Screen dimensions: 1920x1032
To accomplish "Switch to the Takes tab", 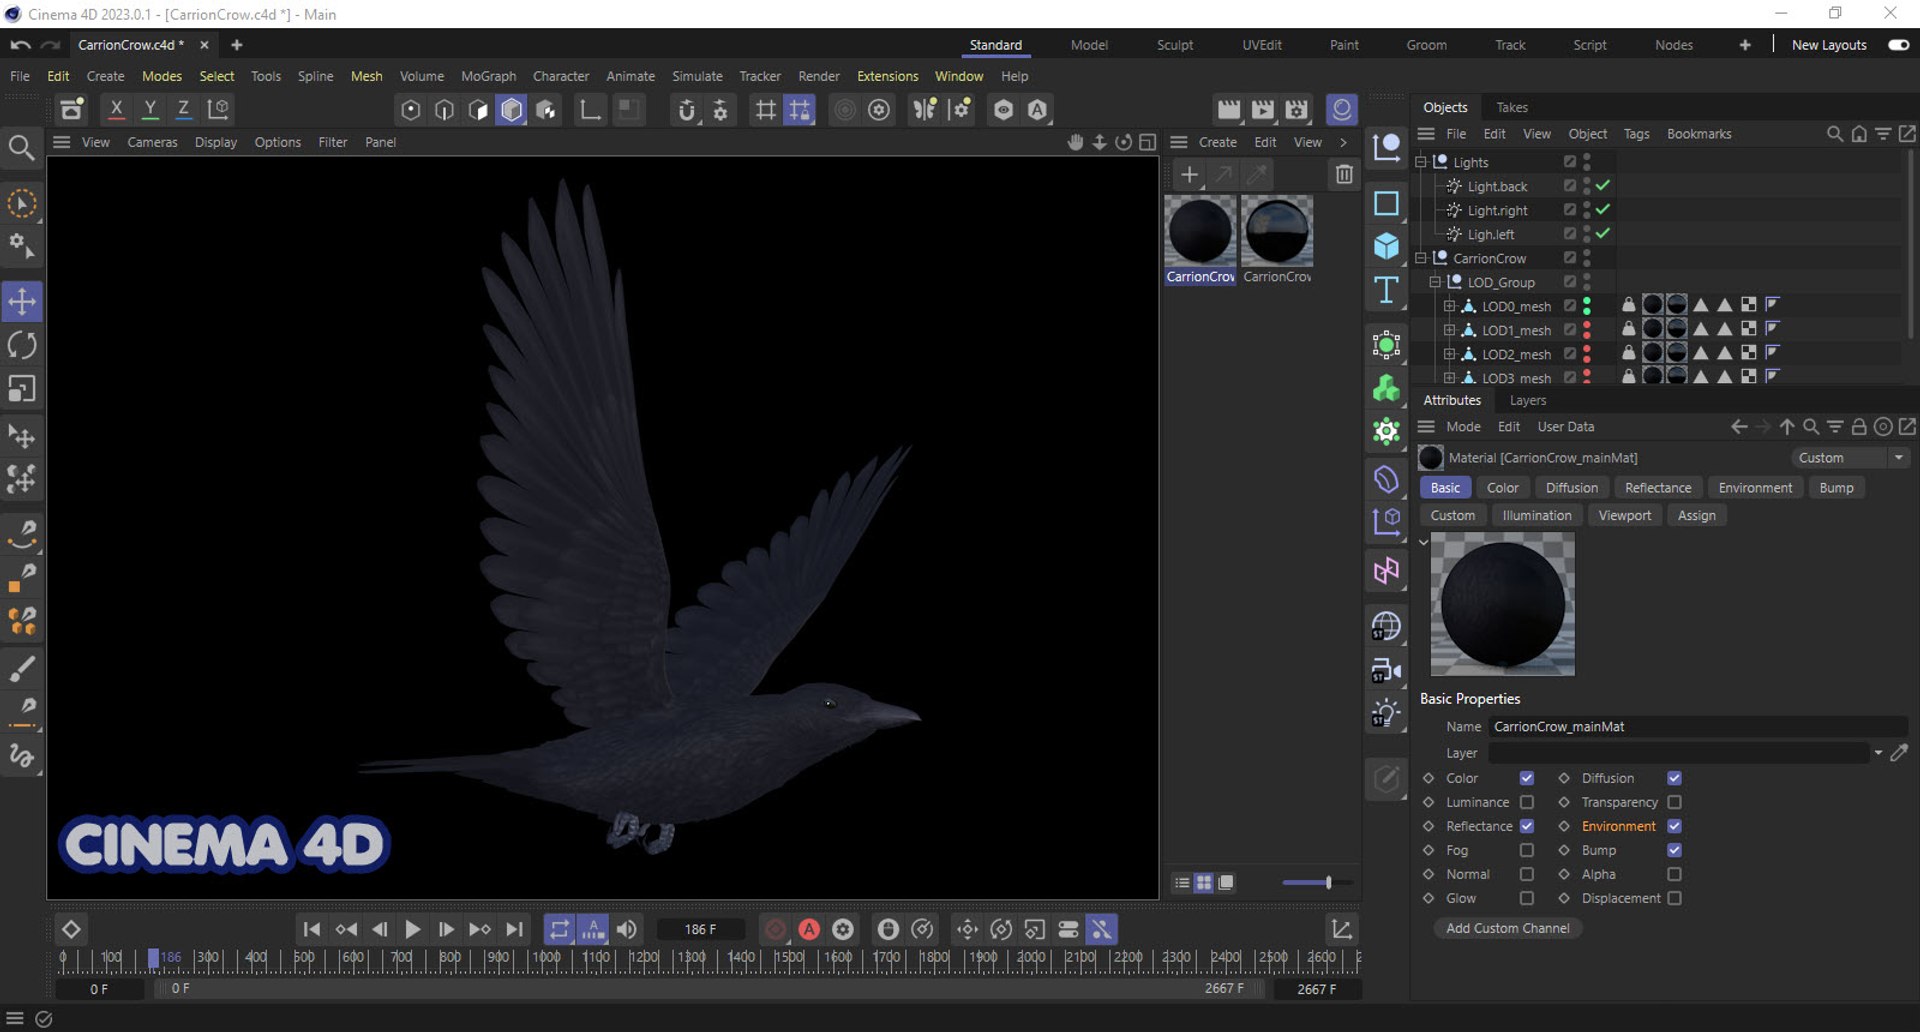I will [x=1511, y=107].
